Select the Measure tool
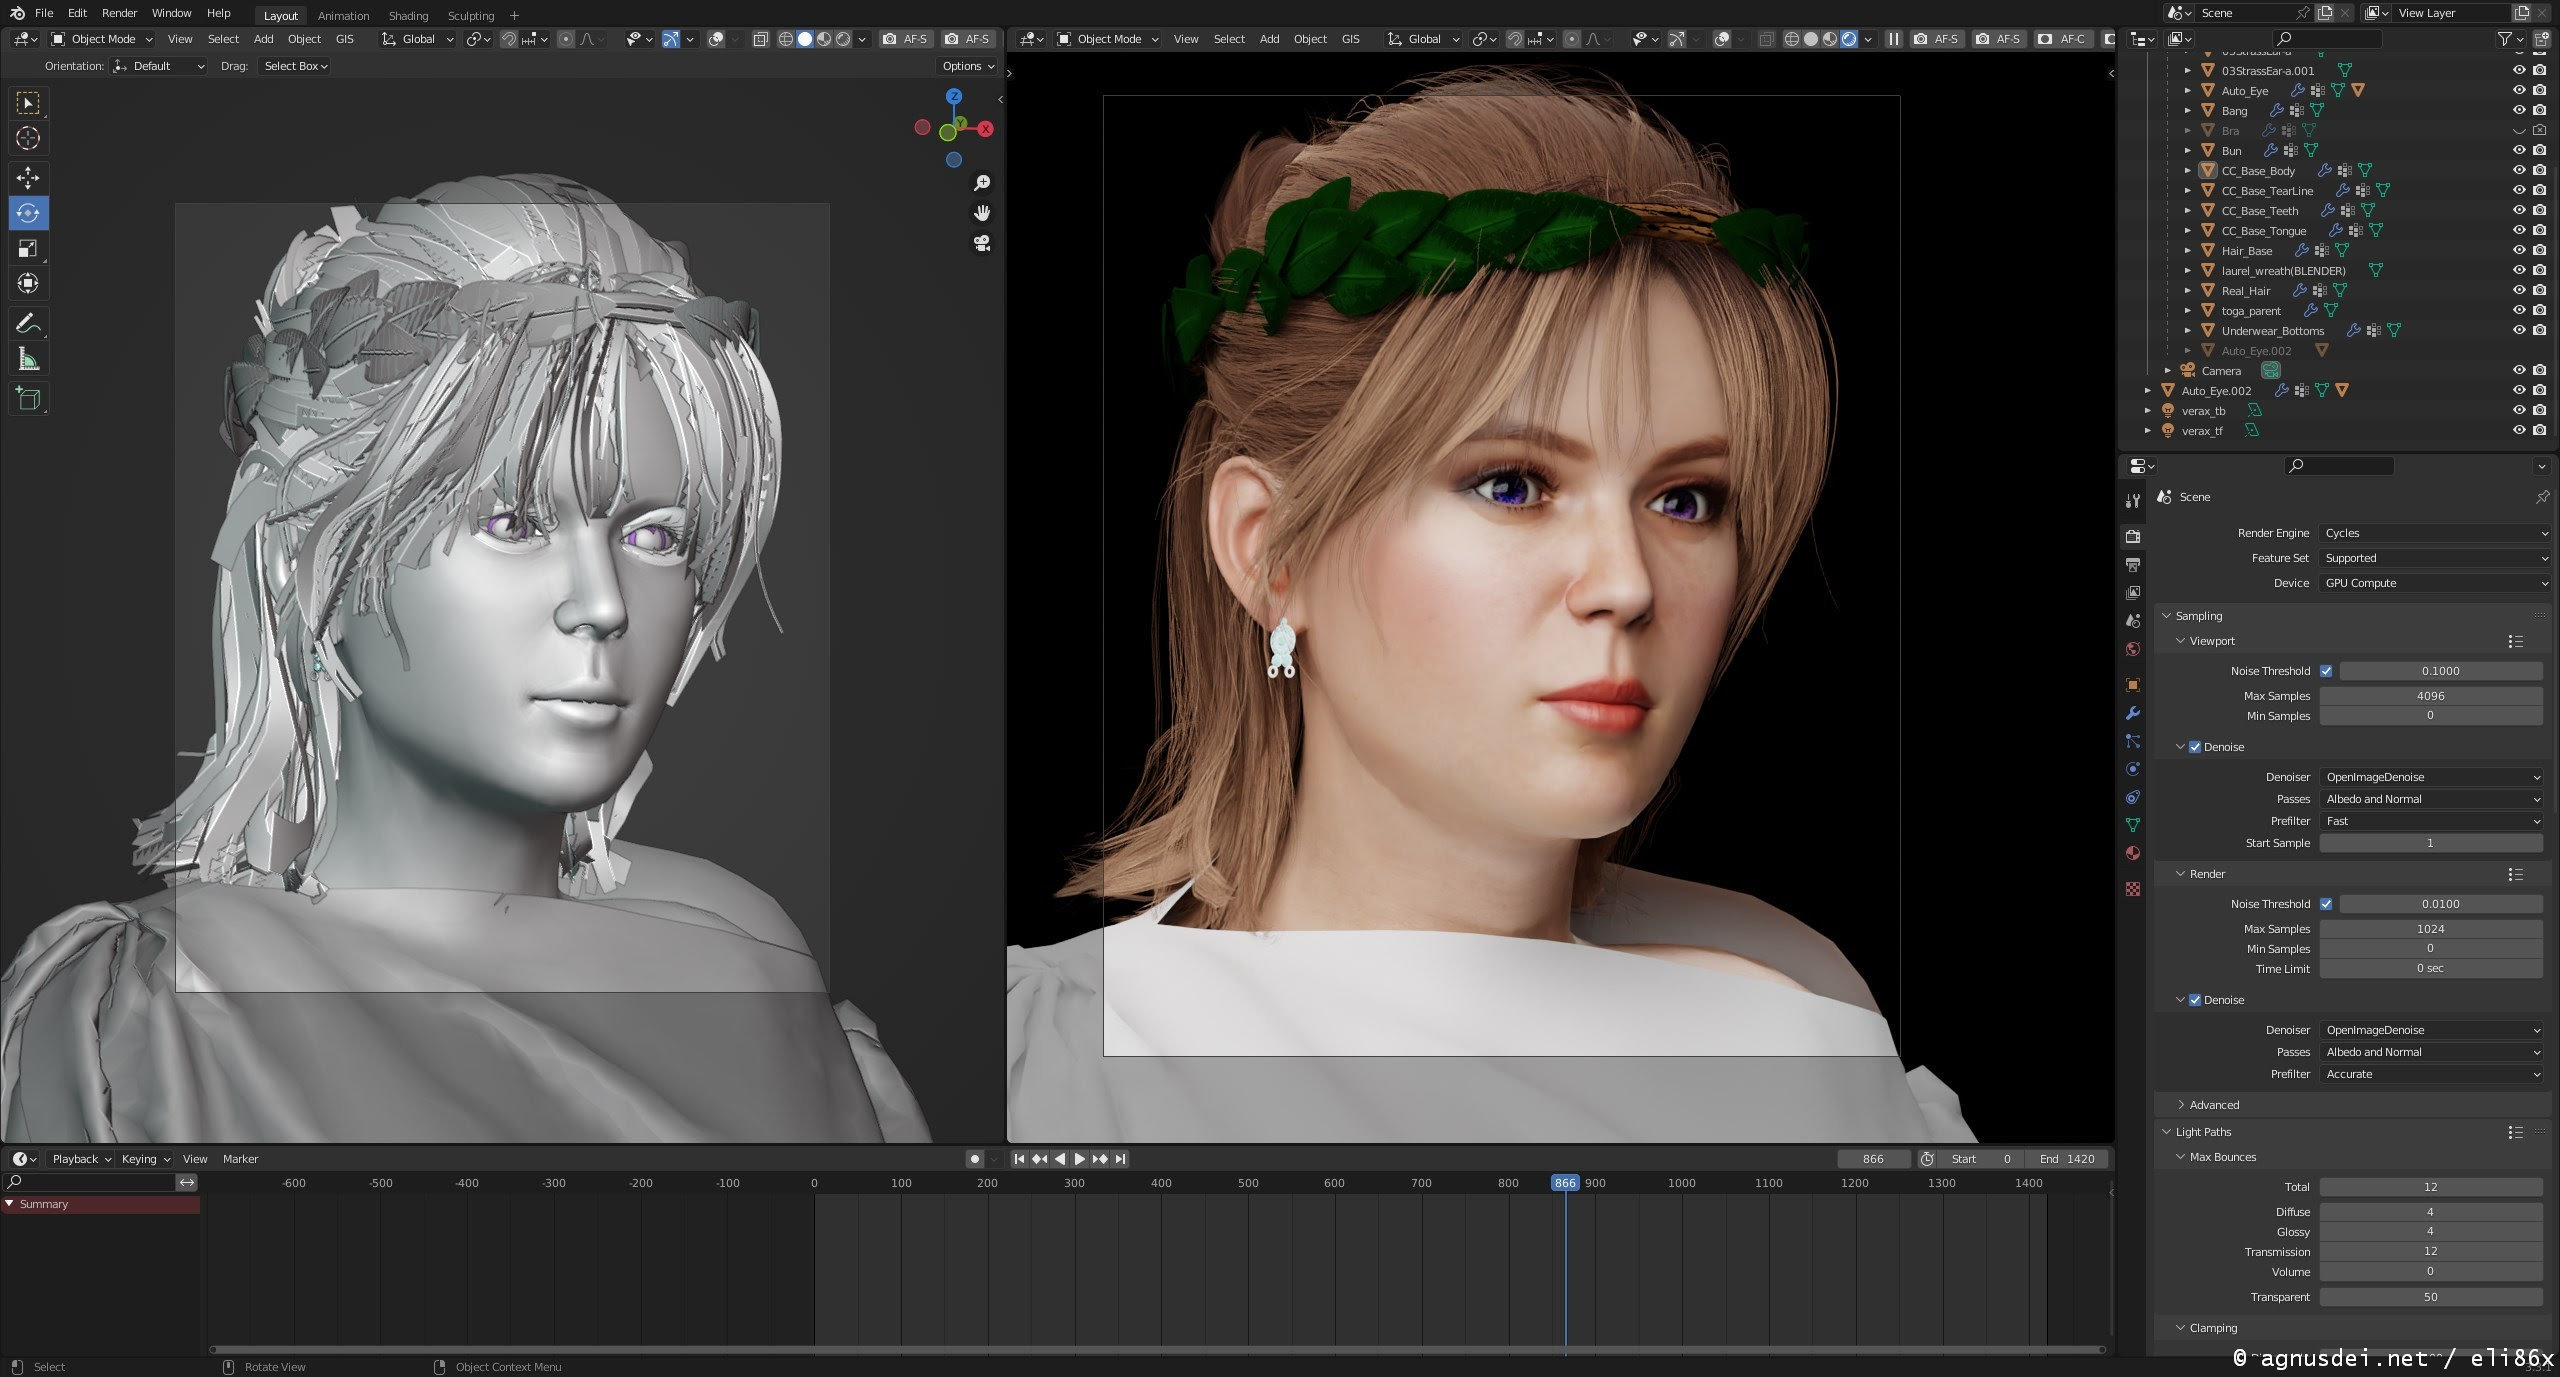 click(28, 360)
